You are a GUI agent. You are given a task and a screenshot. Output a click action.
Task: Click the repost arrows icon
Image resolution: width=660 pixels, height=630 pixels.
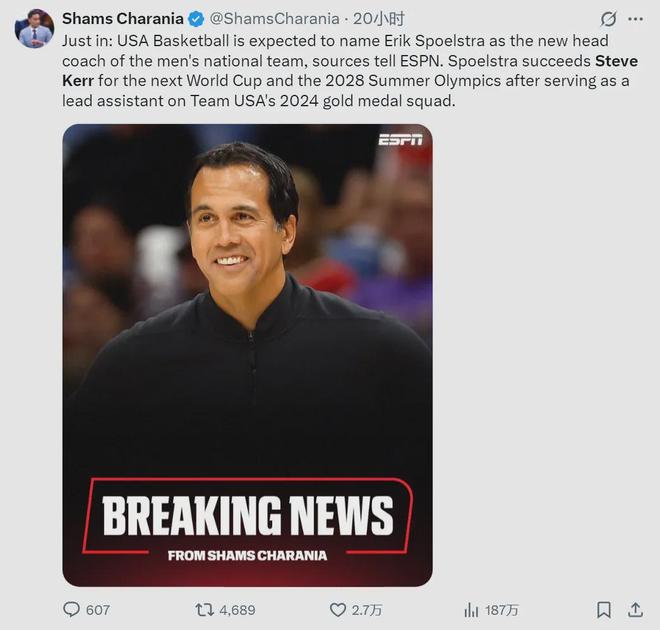click(x=203, y=609)
